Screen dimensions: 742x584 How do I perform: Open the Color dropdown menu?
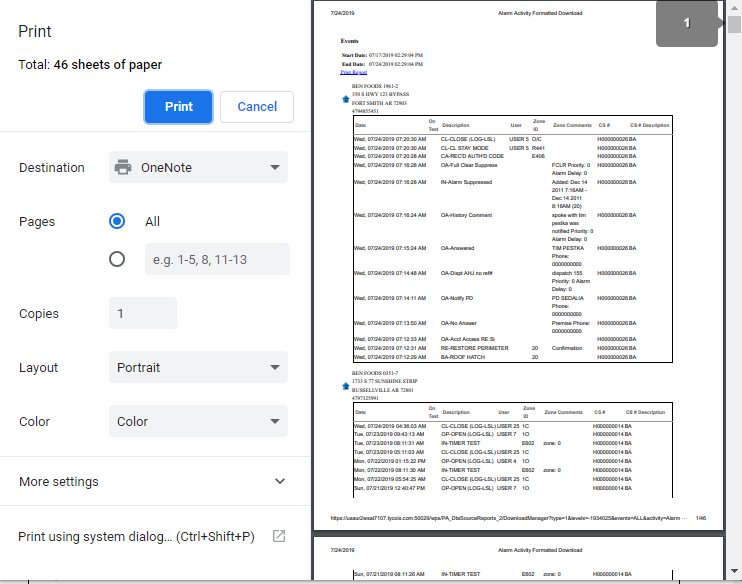(x=198, y=422)
